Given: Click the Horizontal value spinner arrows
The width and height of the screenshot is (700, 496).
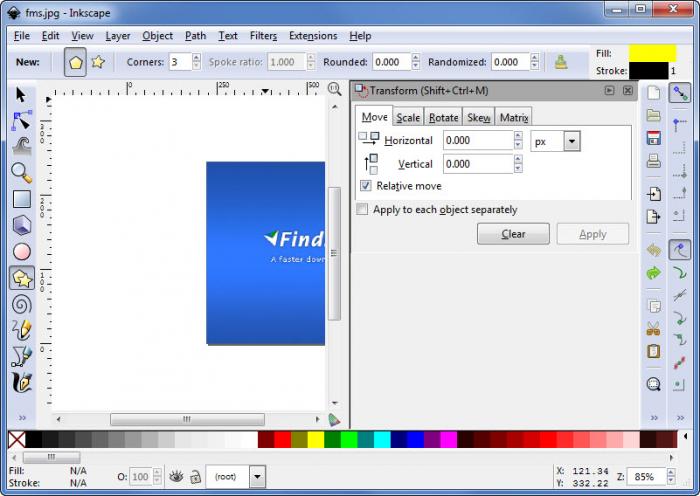Looking at the screenshot, I should point(518,140).
